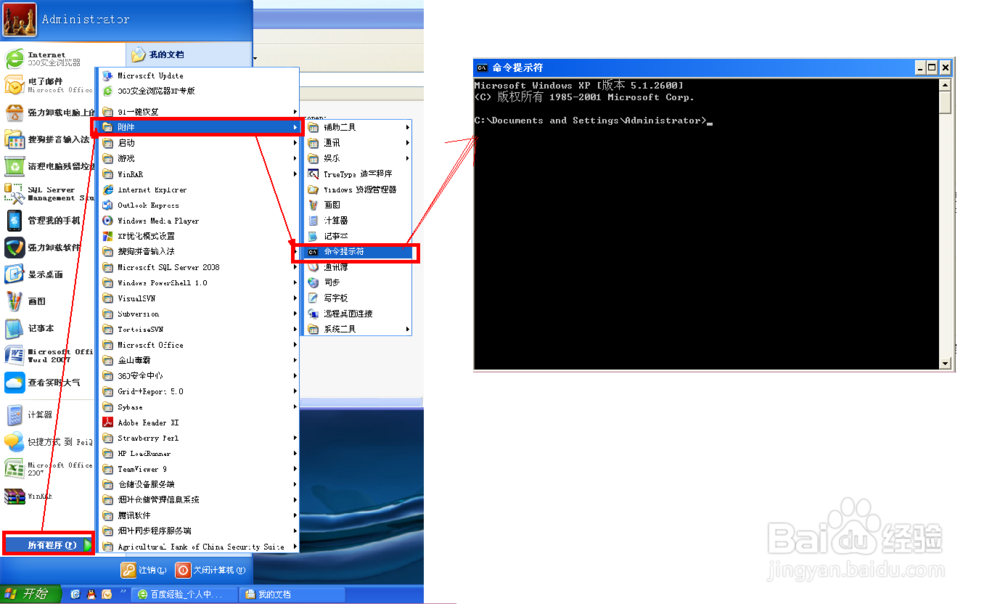The image size is (1000, 604).
Task: Switch to 百度经验 taskbar window
Action: click(185, 594)
